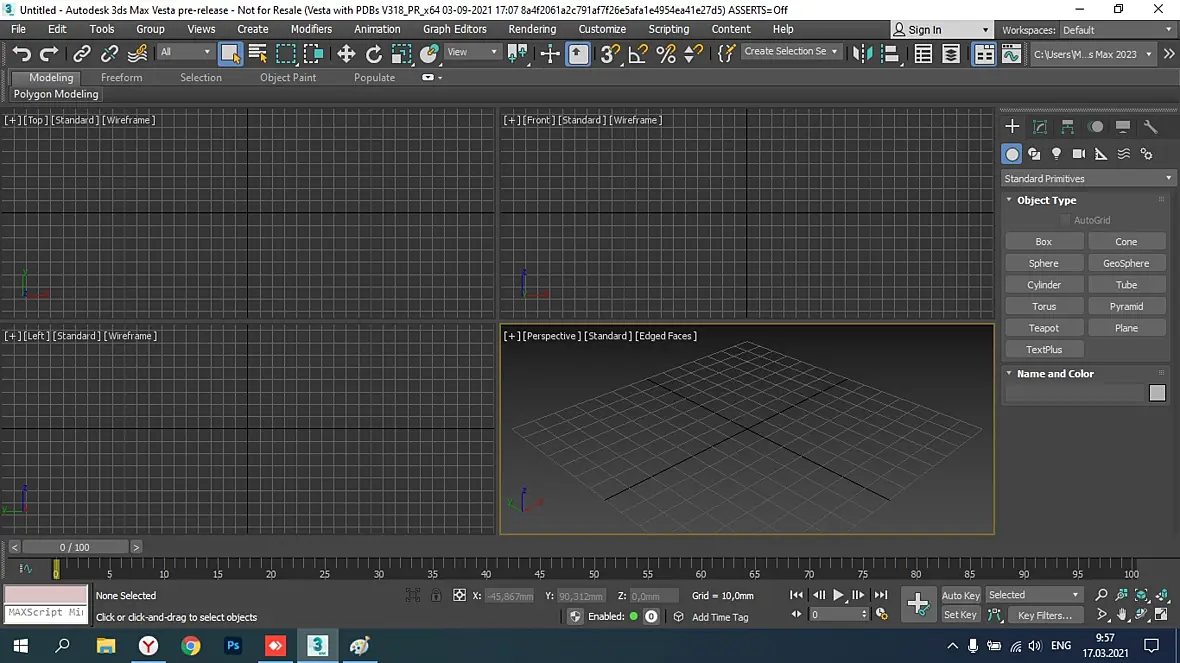Image resolution: width=1180 pixels, height=663 pixels.
Task: Open the Mirror tool icon
Action: click(862, 53)
